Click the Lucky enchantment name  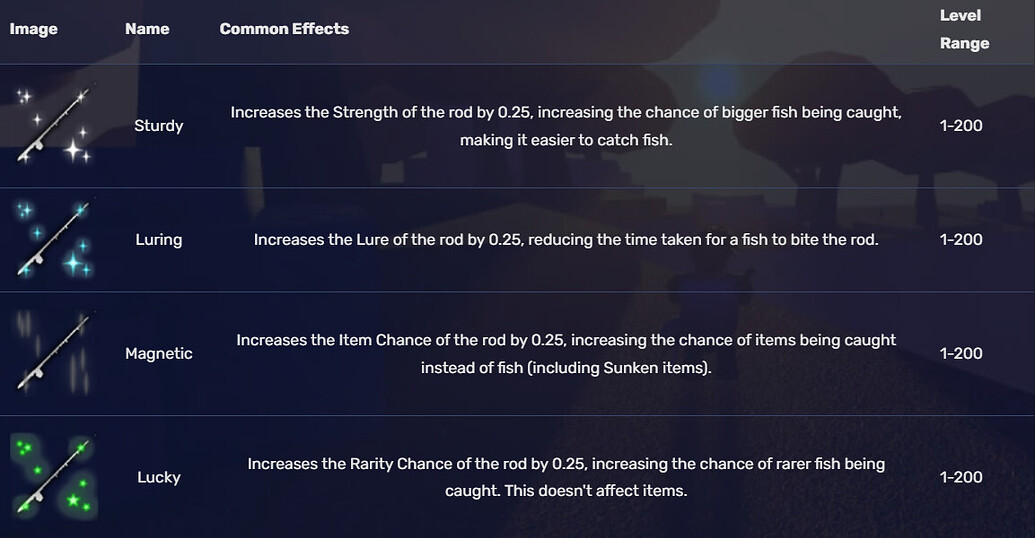coord(159,477)
